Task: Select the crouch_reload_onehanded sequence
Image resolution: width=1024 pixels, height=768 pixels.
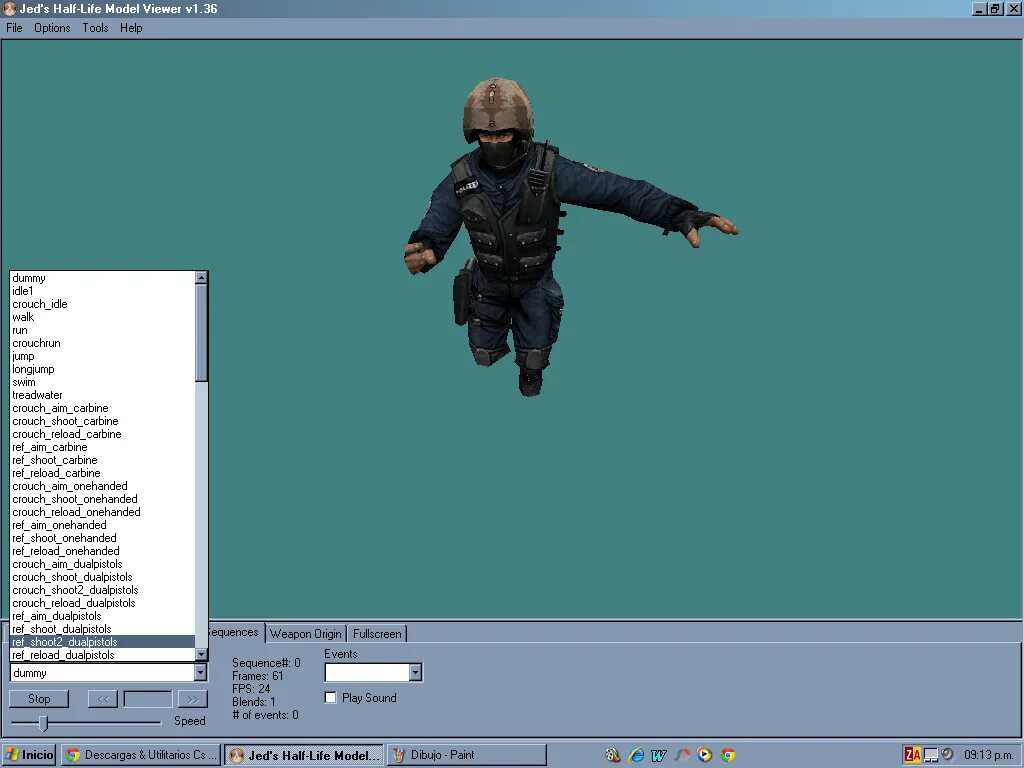Action: (x=103, y=513)
